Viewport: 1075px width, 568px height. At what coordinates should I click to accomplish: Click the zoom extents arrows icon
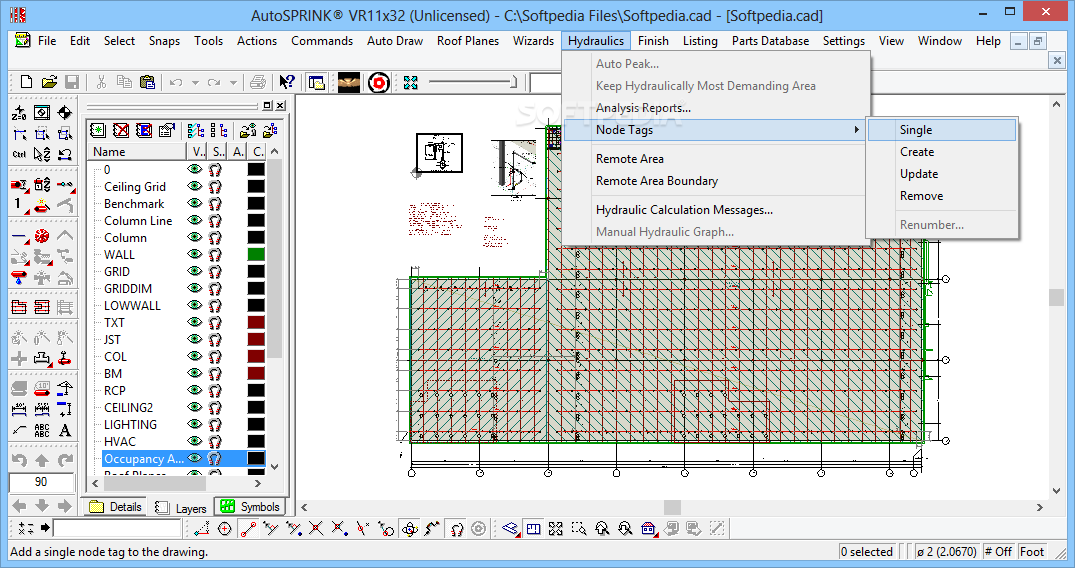(411, 83)
